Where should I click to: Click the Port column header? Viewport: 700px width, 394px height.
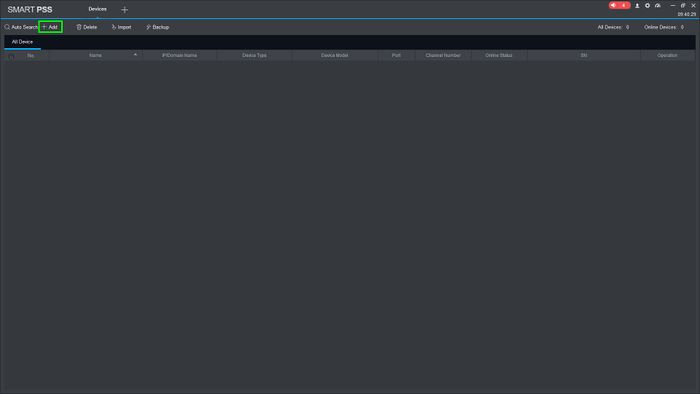click(396, 55)
